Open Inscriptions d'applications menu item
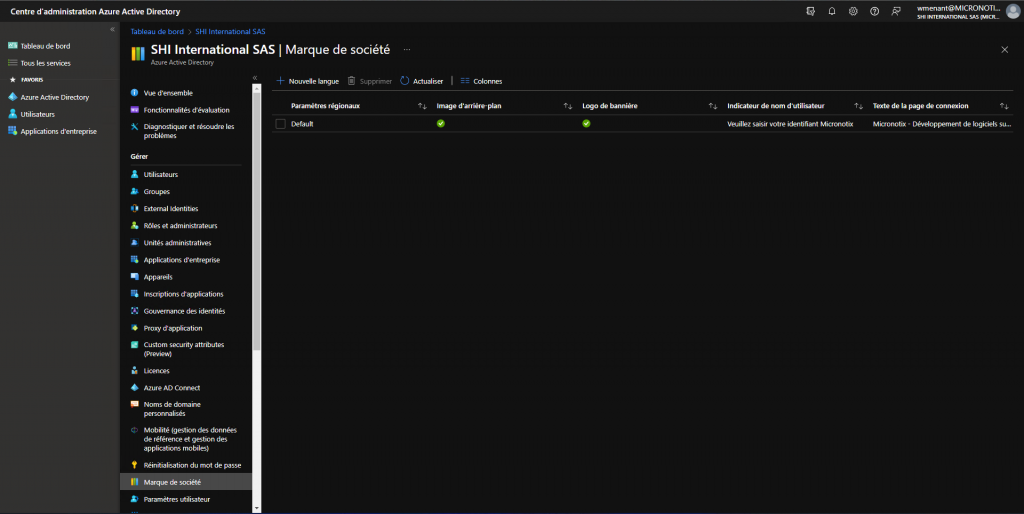The width and height of the screenshot is (1024, 514). [186, 294]
